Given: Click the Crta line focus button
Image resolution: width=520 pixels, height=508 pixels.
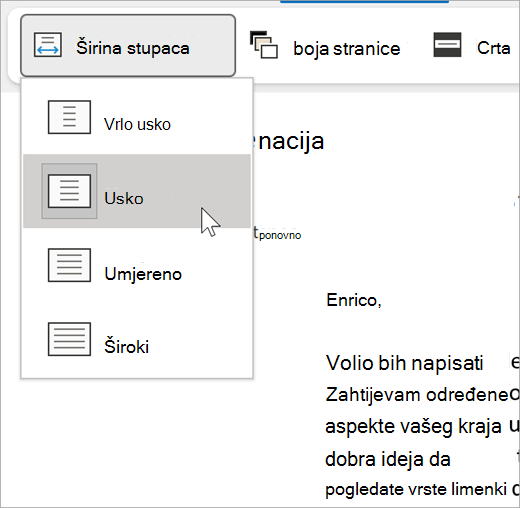Looking at the screenshot, I should [x=472, y=46].
